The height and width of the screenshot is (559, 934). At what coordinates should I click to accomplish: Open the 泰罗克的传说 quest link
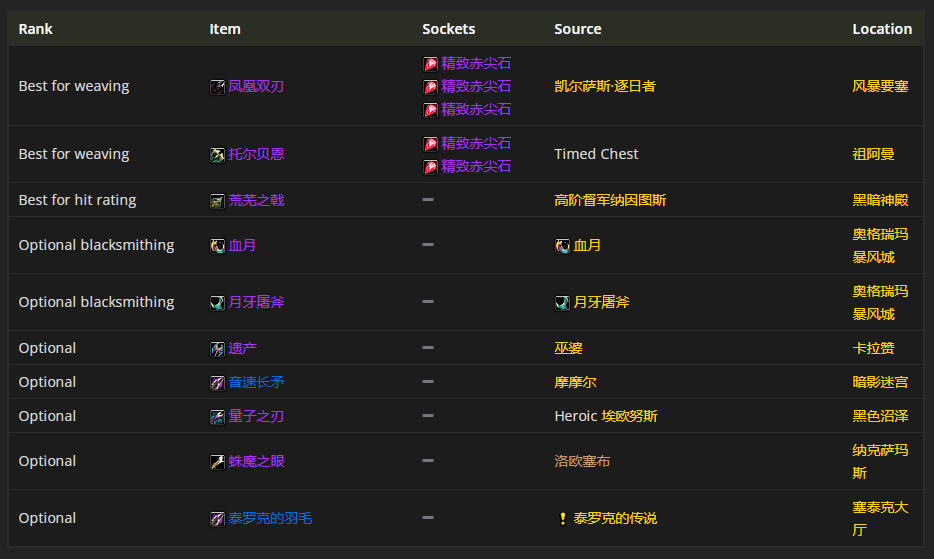pos(615,519)
